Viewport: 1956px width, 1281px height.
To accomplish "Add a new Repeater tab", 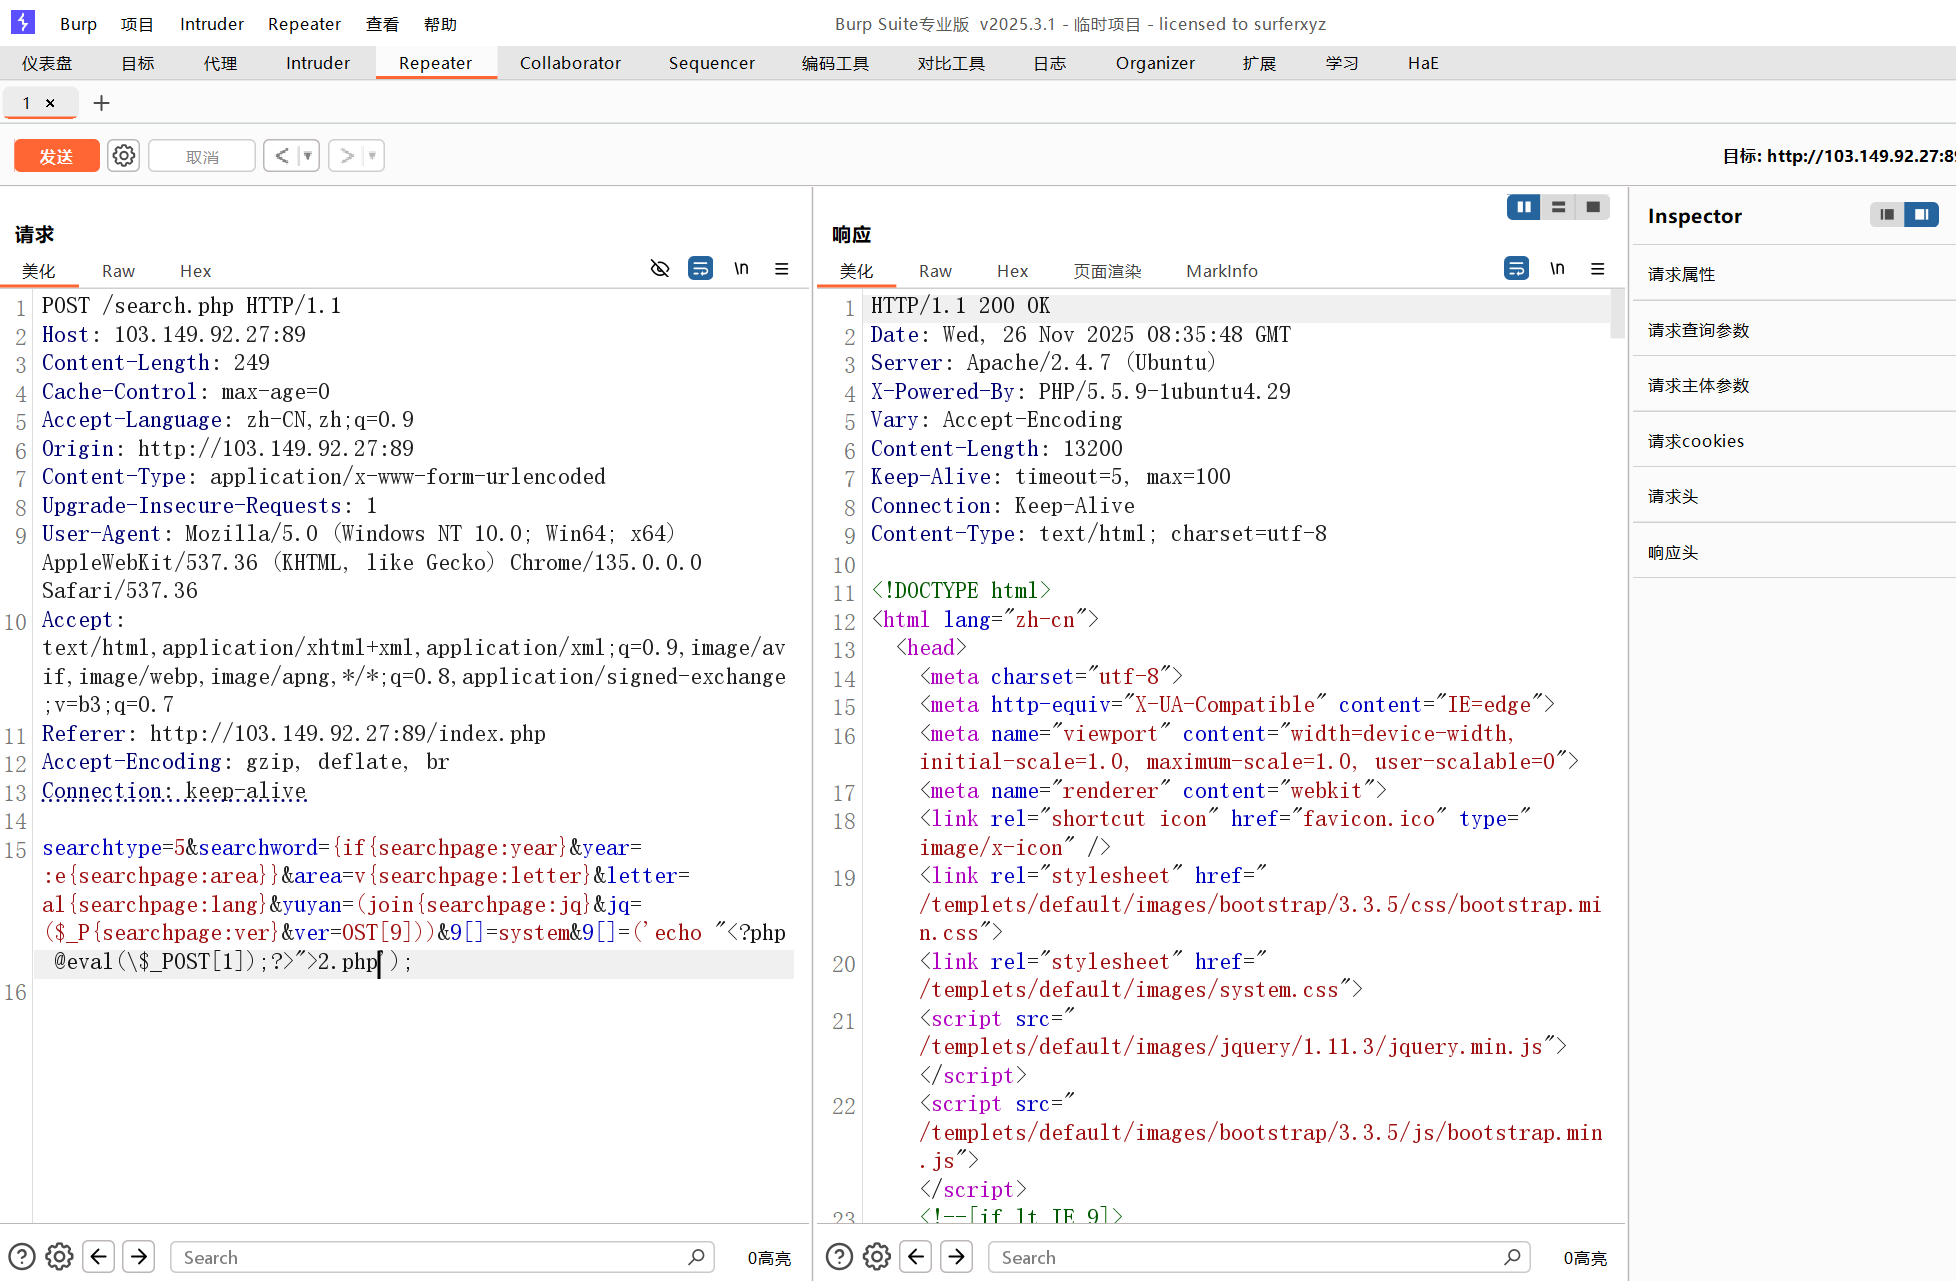I will click(x=101, y=103).
